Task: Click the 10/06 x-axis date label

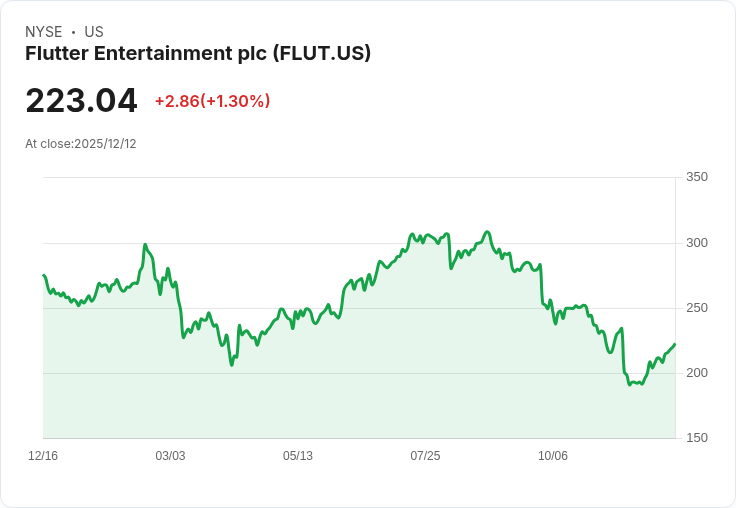Action: coord(552,456)
